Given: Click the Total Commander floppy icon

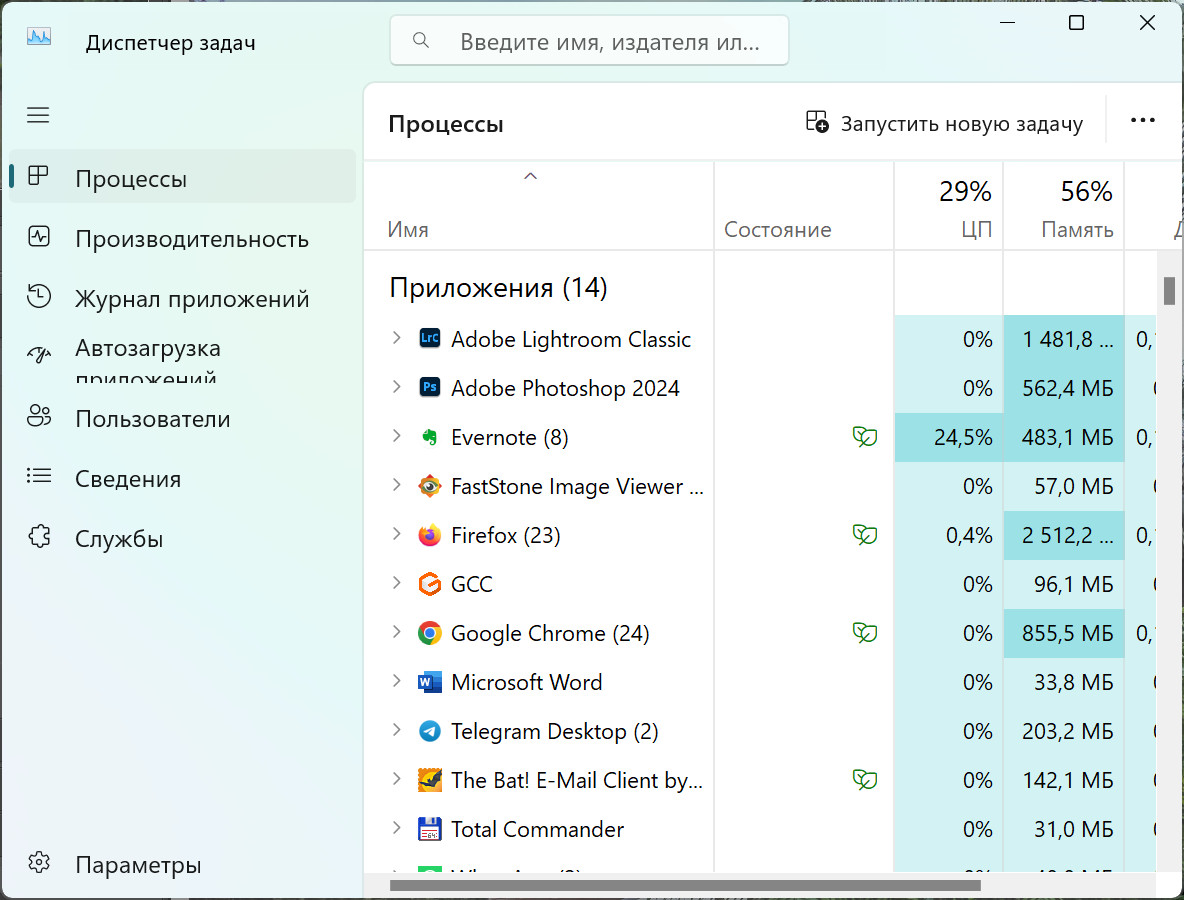Looking at the screenshot, I should point(430,829).
